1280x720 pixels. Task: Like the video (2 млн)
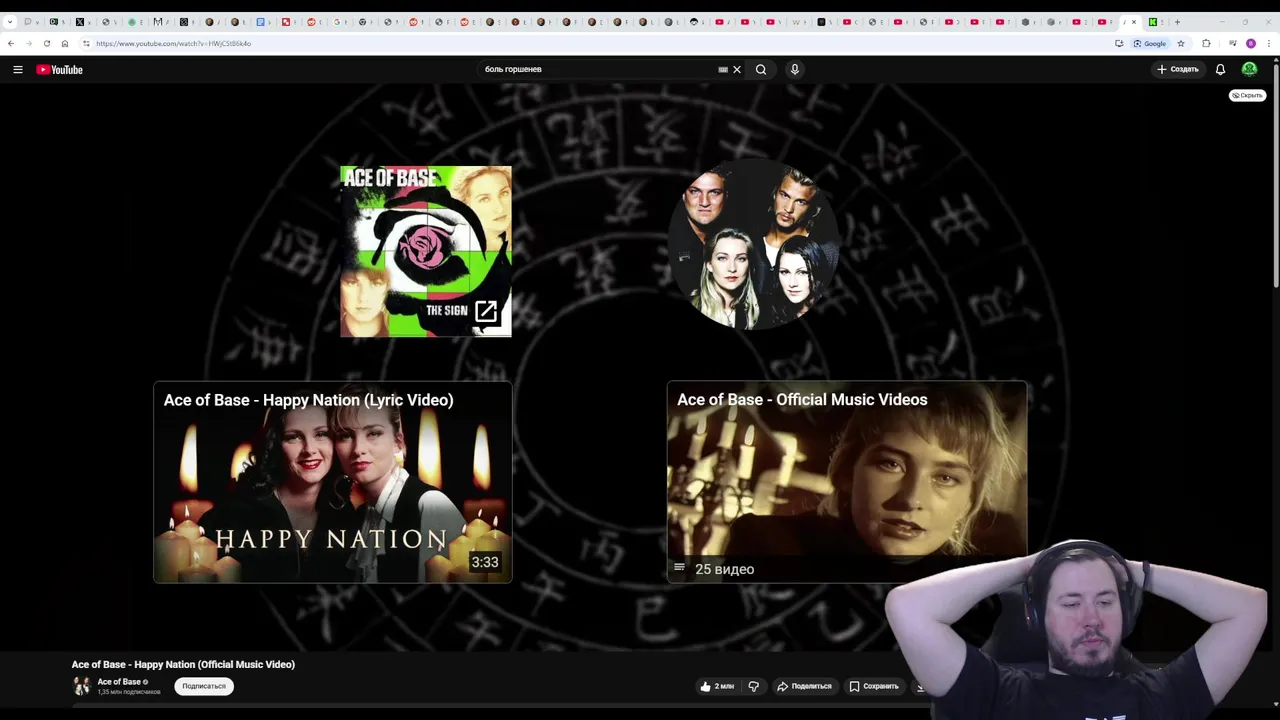tap(717, 686)
